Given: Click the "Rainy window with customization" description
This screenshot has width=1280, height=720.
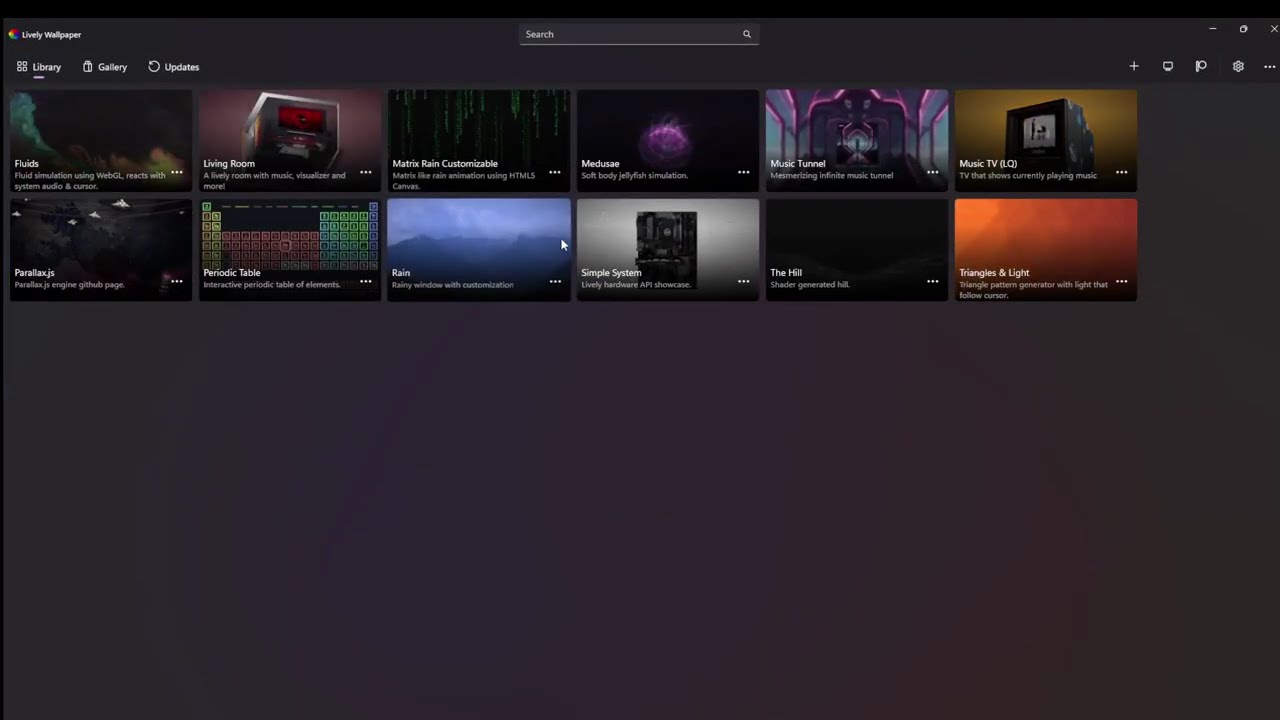Looking at the screenshot, I should (x=453, y=285).
